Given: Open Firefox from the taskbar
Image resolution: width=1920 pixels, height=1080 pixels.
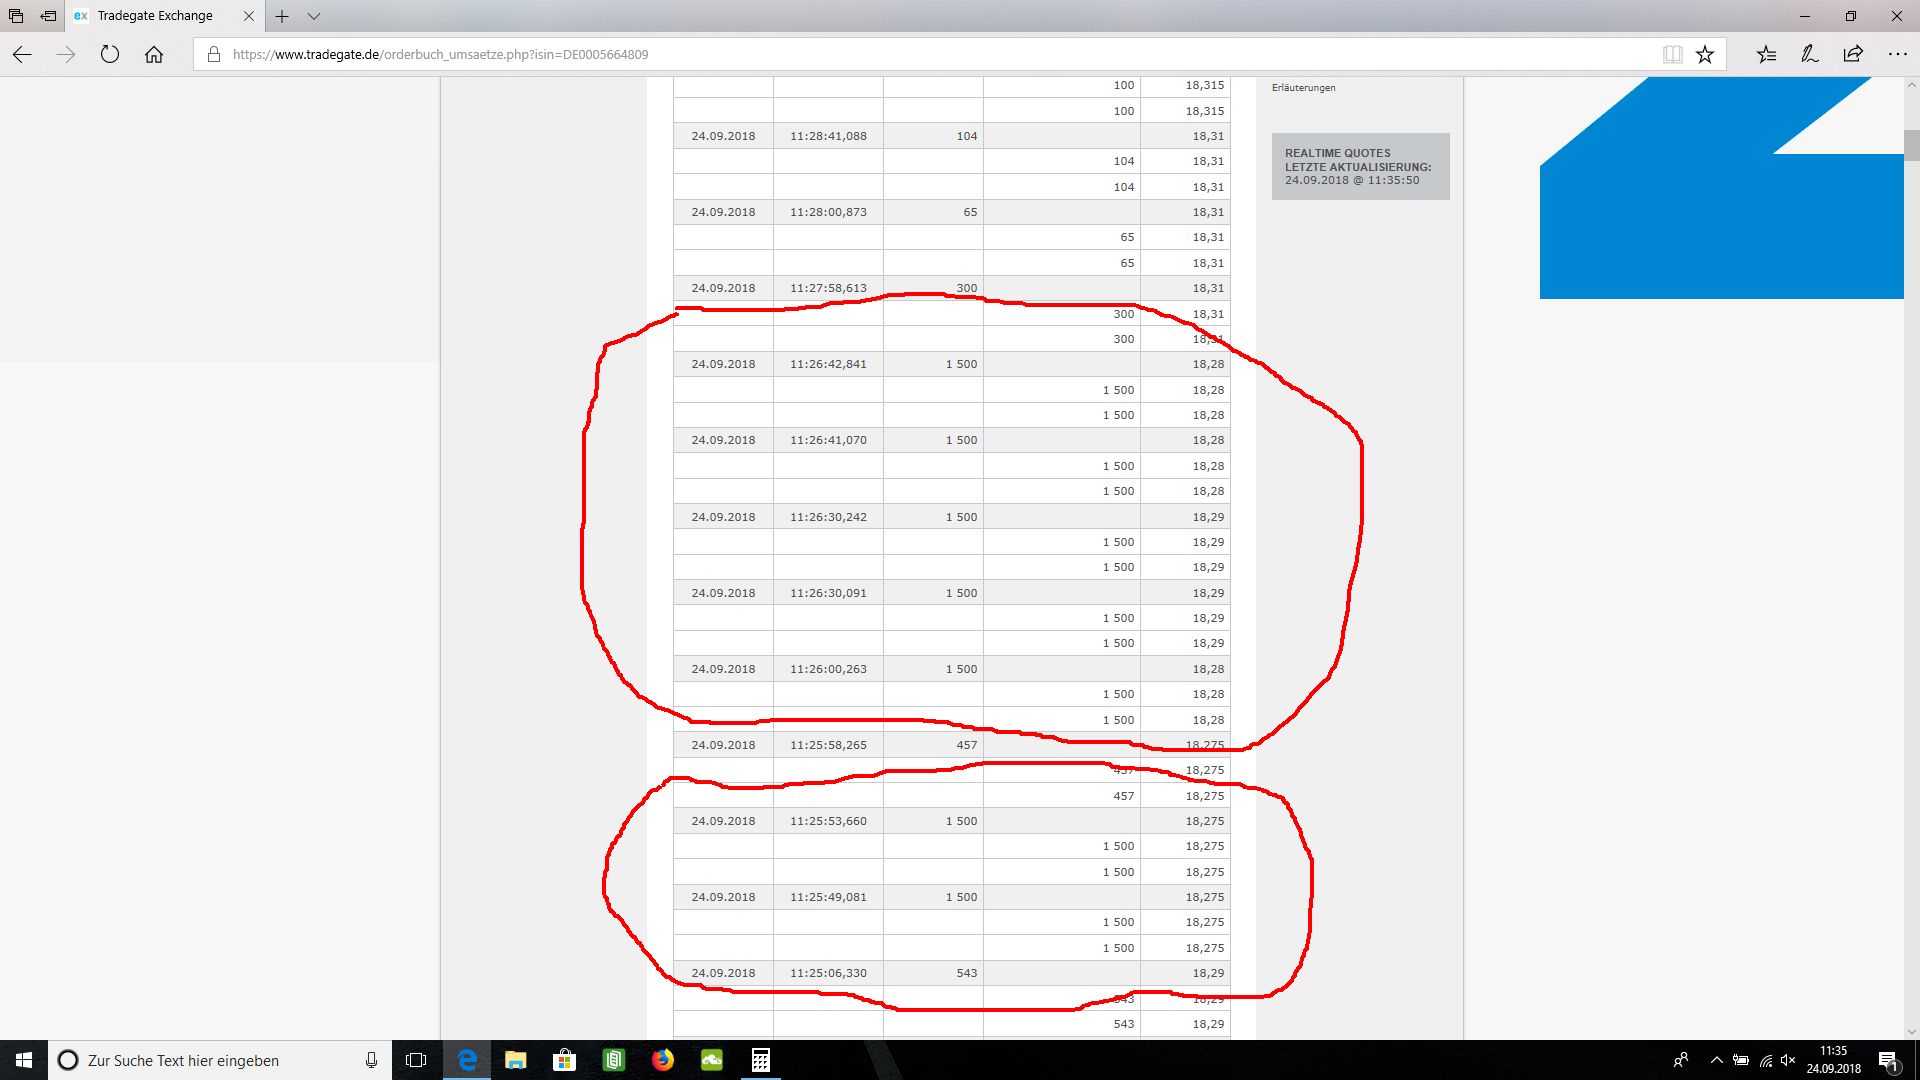Looking at the screenshot, I should coord(663,1060).
